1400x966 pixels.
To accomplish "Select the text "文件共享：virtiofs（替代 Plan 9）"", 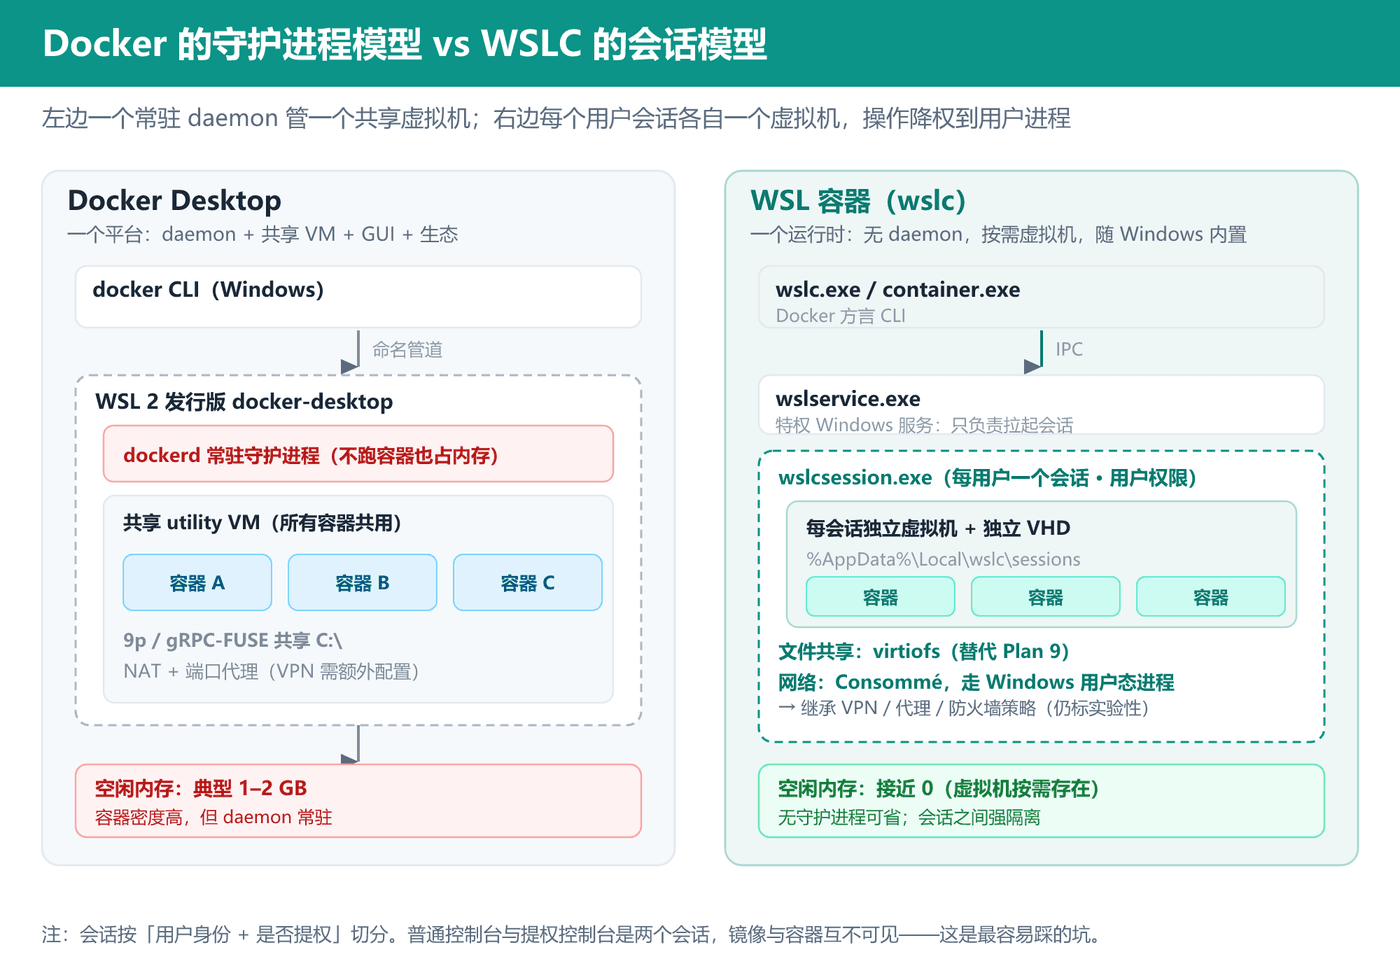I will [x=923, y=651].
